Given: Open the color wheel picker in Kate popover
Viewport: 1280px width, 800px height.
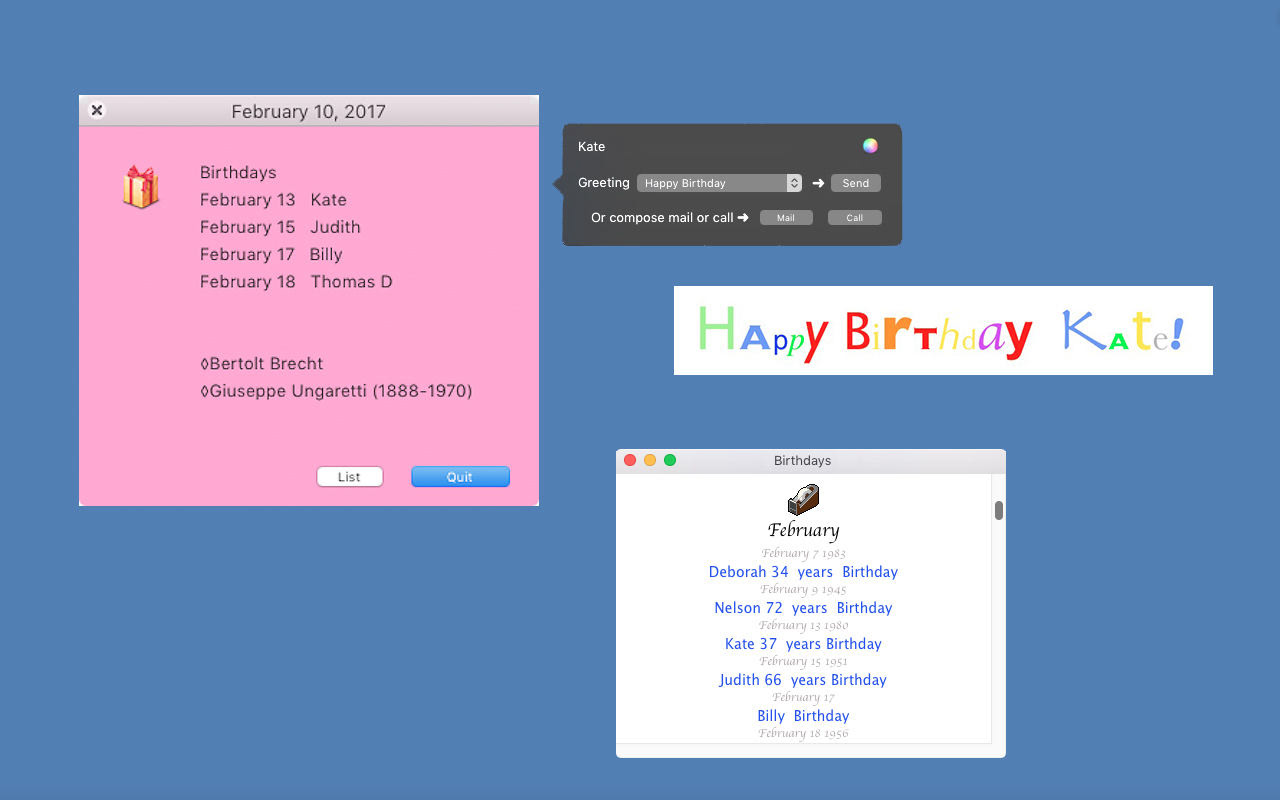Looking at the screenshot, I should click(x=870, y=146).
